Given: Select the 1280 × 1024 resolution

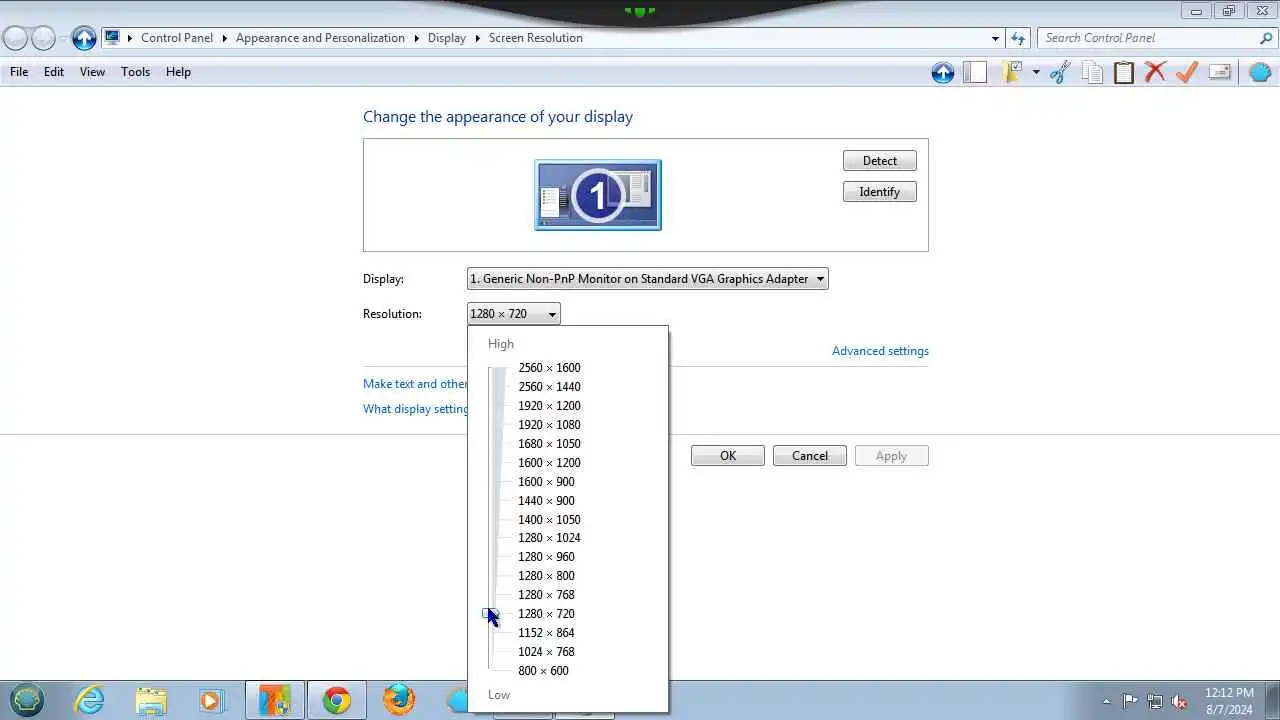Looking at the screenshot, I should pyautogui.click(x=549, y=538).
